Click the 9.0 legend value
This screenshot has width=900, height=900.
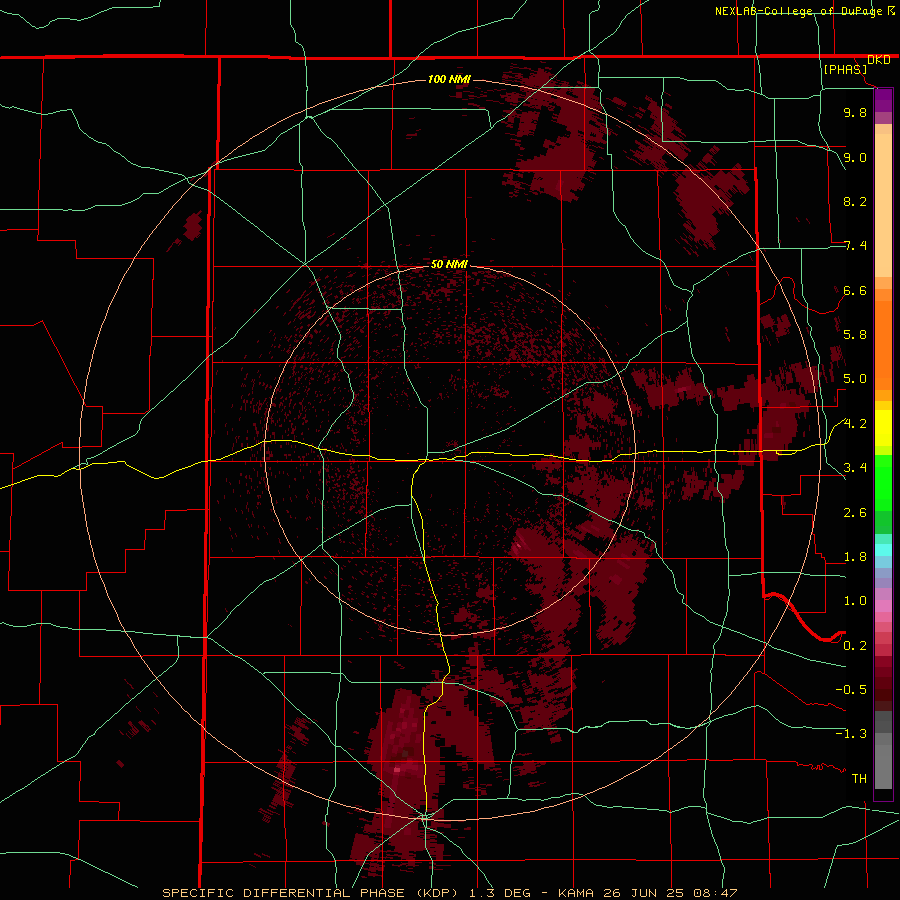pyautogui.click(x=855, y=157)
